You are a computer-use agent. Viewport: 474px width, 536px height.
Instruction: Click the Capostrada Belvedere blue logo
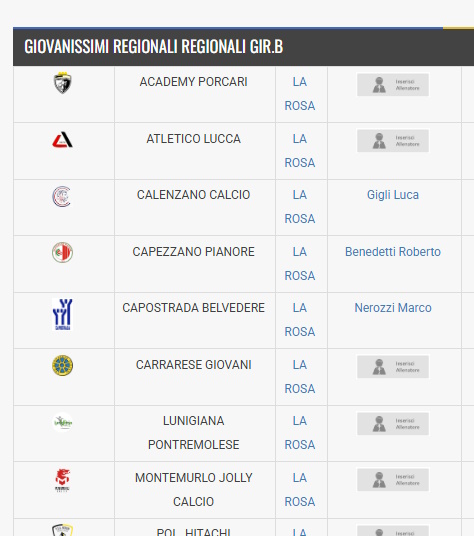(x=63, y=314)
